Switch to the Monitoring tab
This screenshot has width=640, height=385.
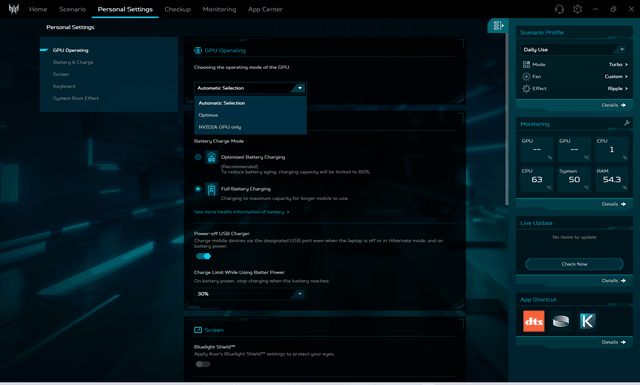point(219,9)
